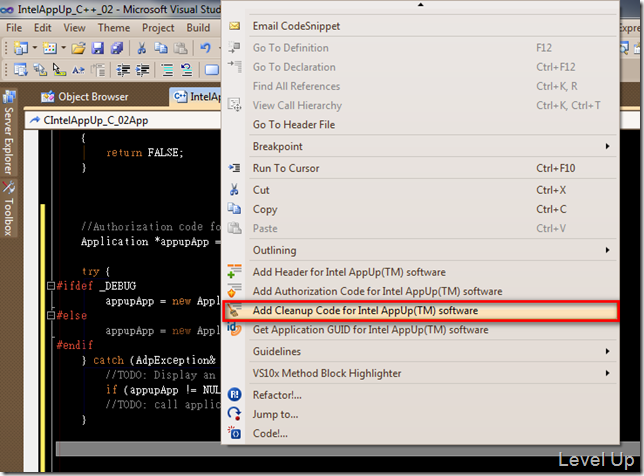644x476 pixels.
Task: Click the Toolbox vertical tab label
Action: [x=9, y=217]
